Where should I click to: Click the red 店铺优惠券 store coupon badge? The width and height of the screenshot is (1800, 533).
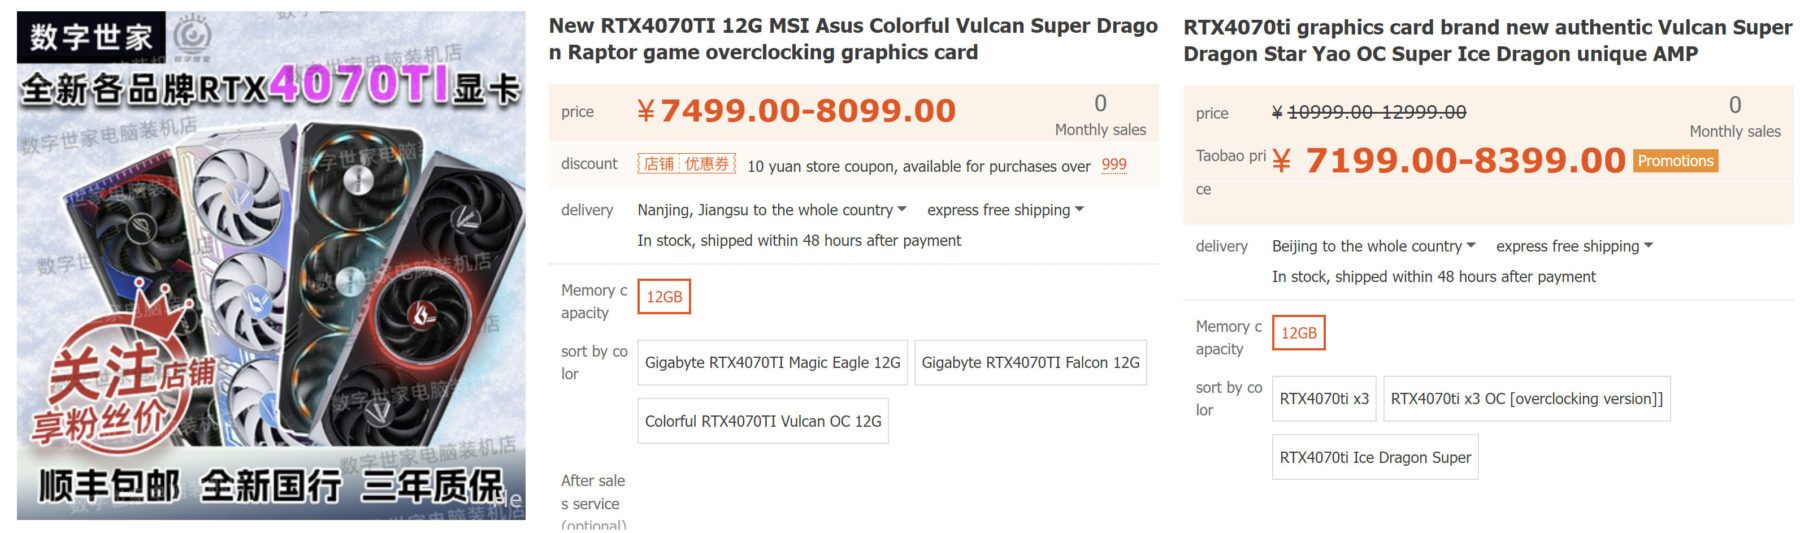click(x=686, y=164)
